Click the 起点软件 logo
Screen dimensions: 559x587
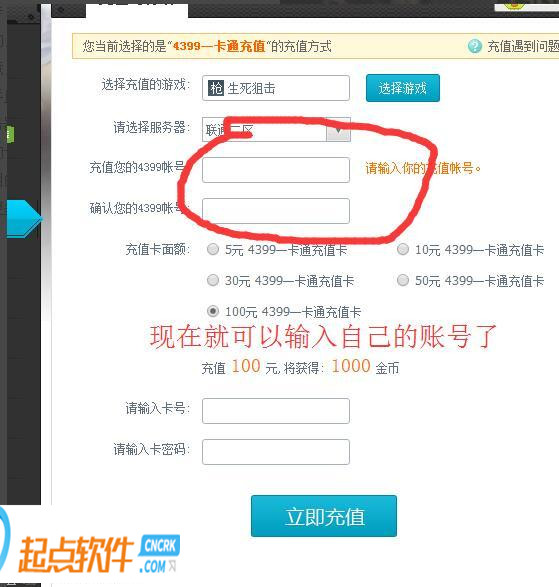[76, 555]
